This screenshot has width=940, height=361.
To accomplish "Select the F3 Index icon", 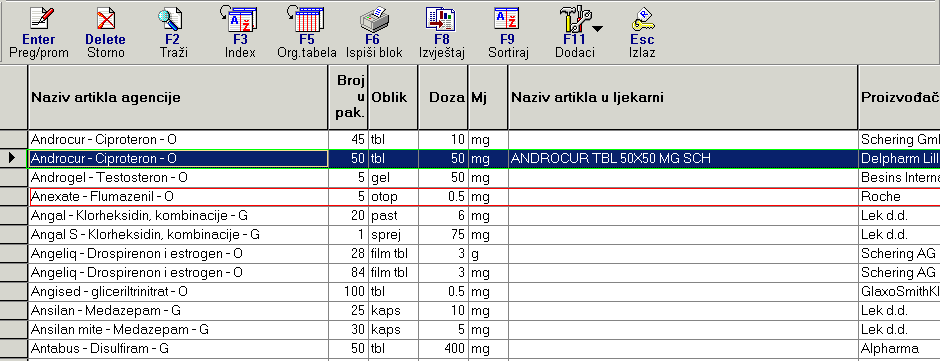I will click(240, 19).
